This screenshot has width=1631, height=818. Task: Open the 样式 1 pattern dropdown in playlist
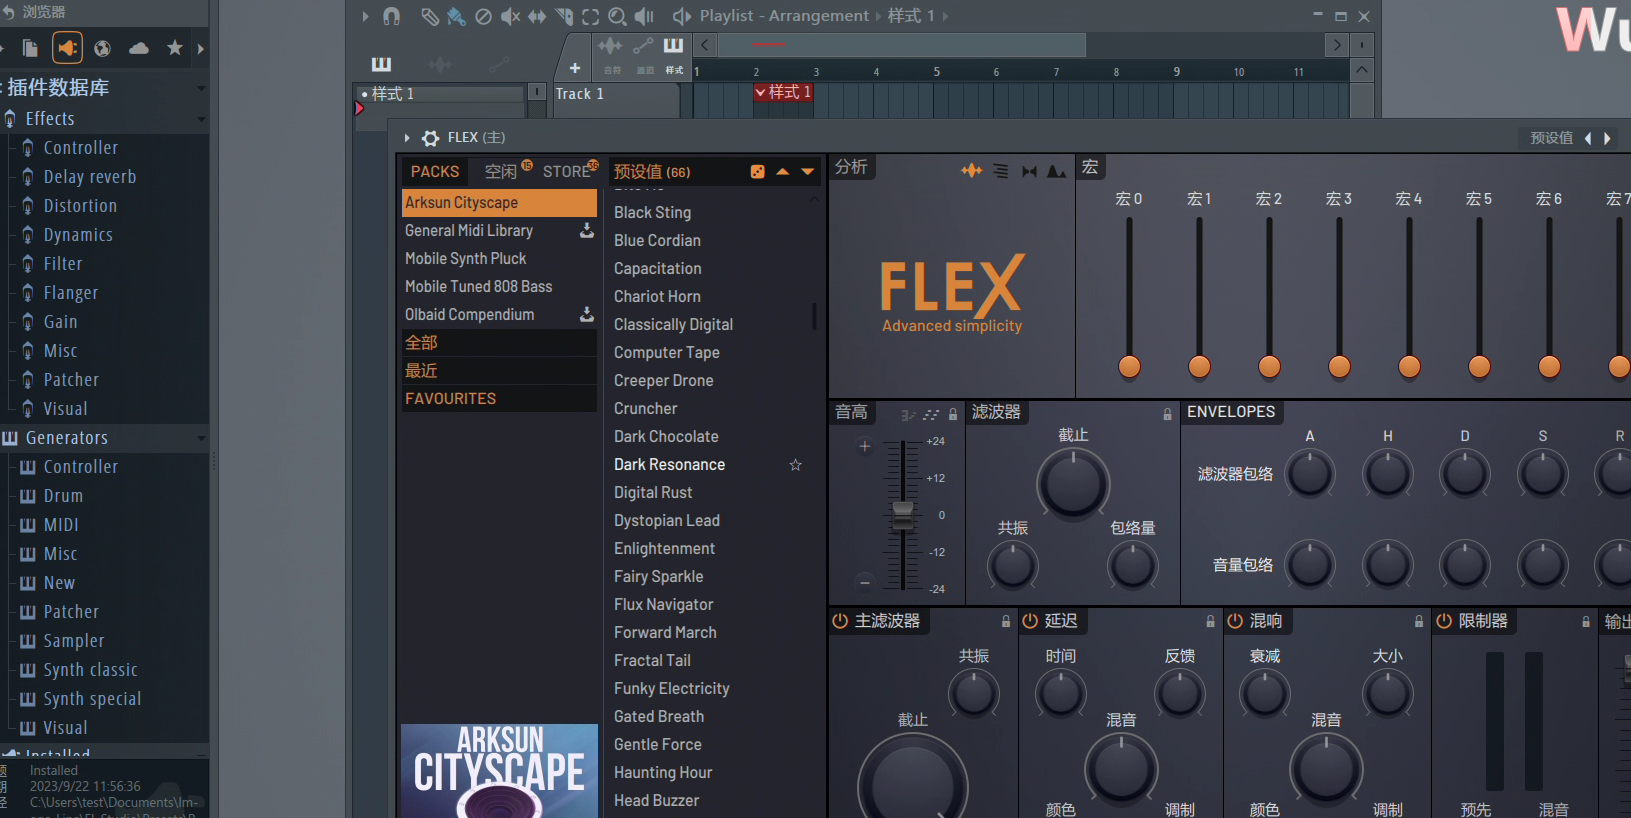(761, 93)
